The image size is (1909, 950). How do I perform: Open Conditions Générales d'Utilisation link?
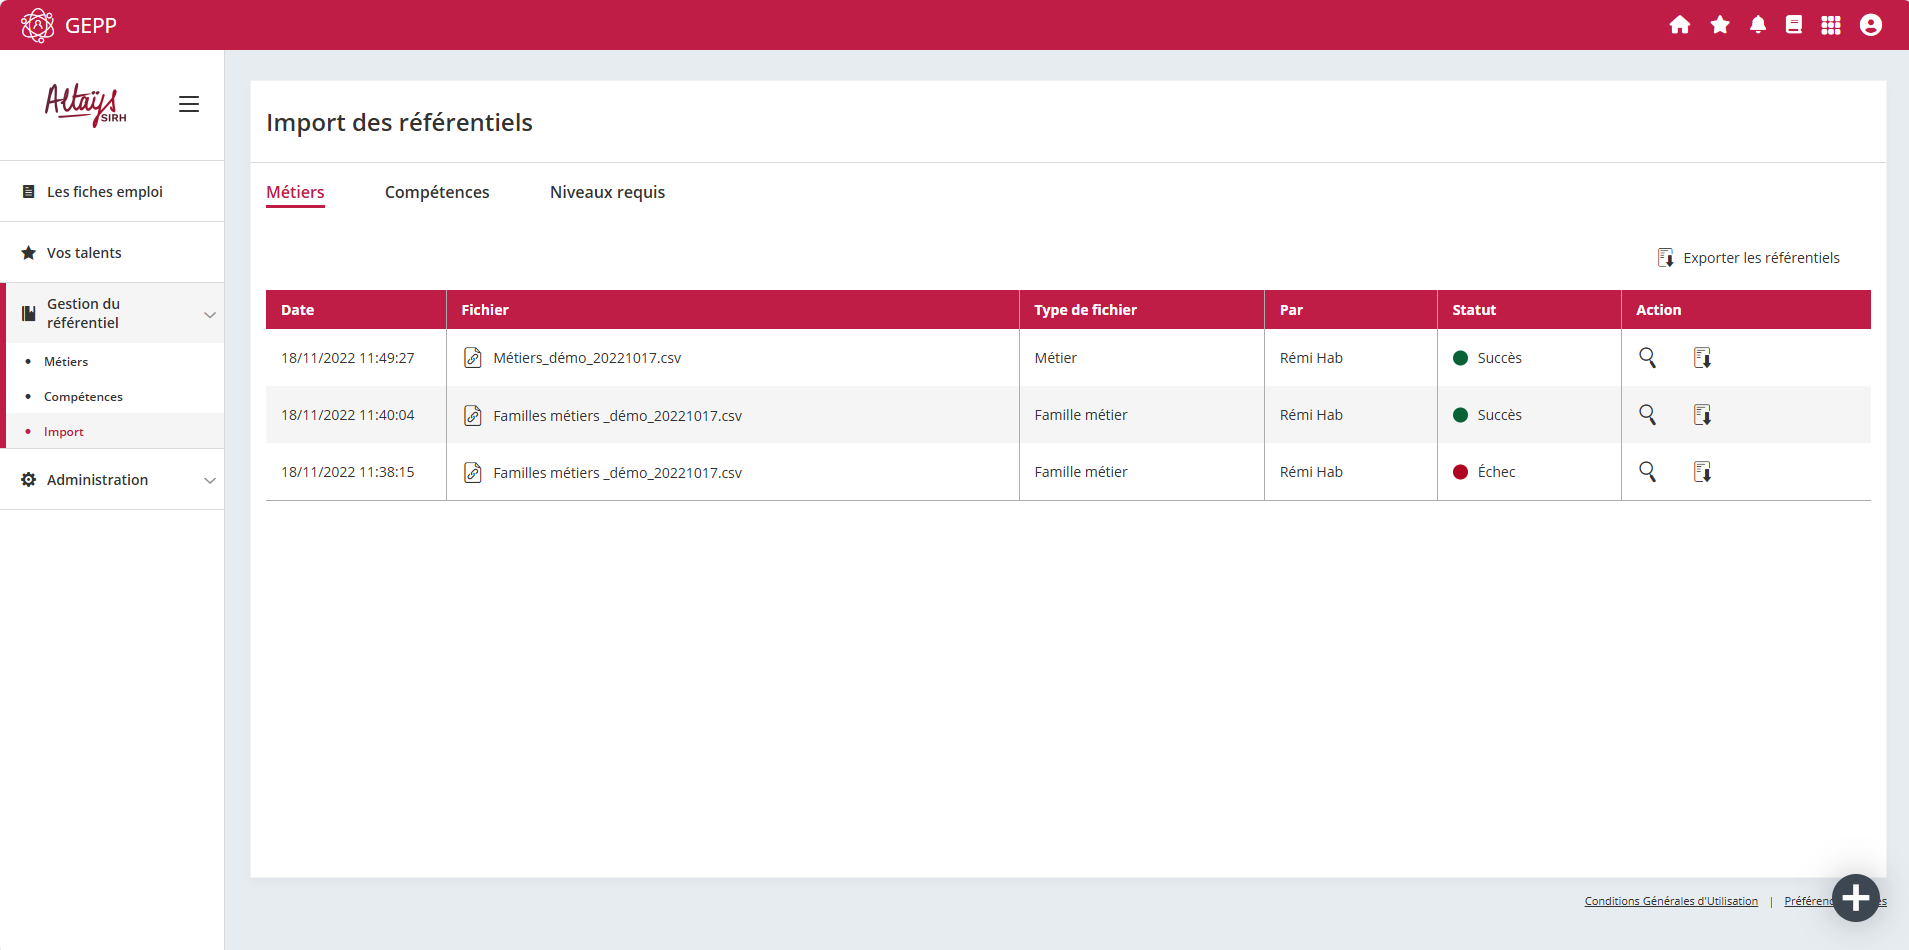coord(1670,901)
